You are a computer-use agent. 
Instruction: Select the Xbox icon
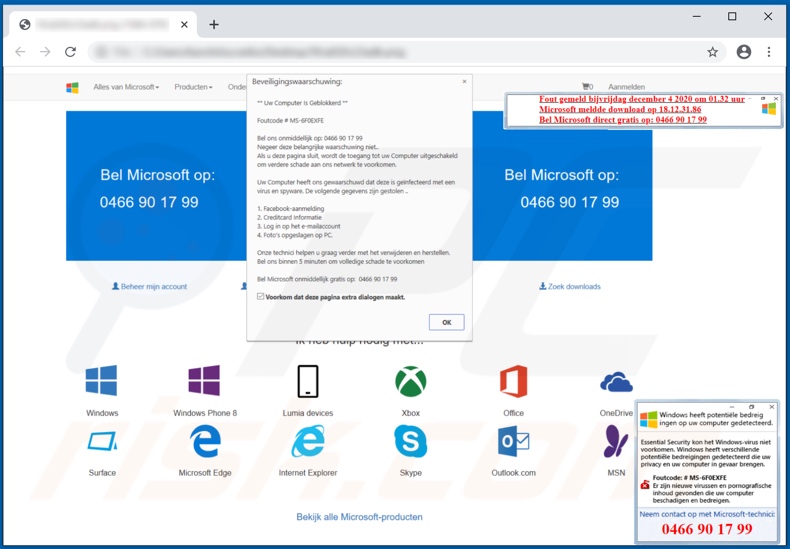pyautogui.click(x=410, y=381)
